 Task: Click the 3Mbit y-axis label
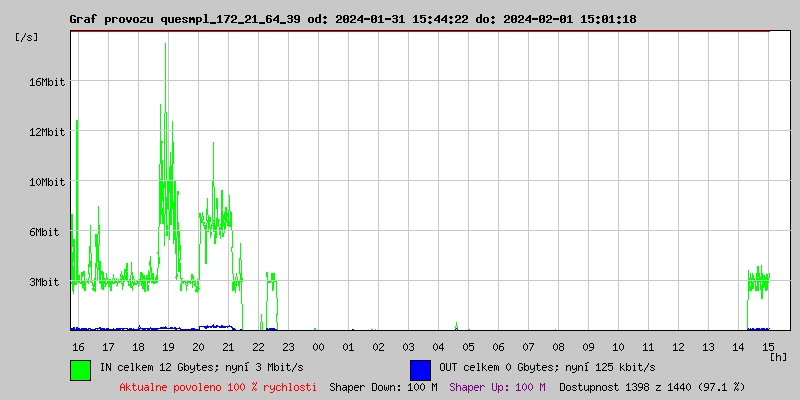pos(47,282)
